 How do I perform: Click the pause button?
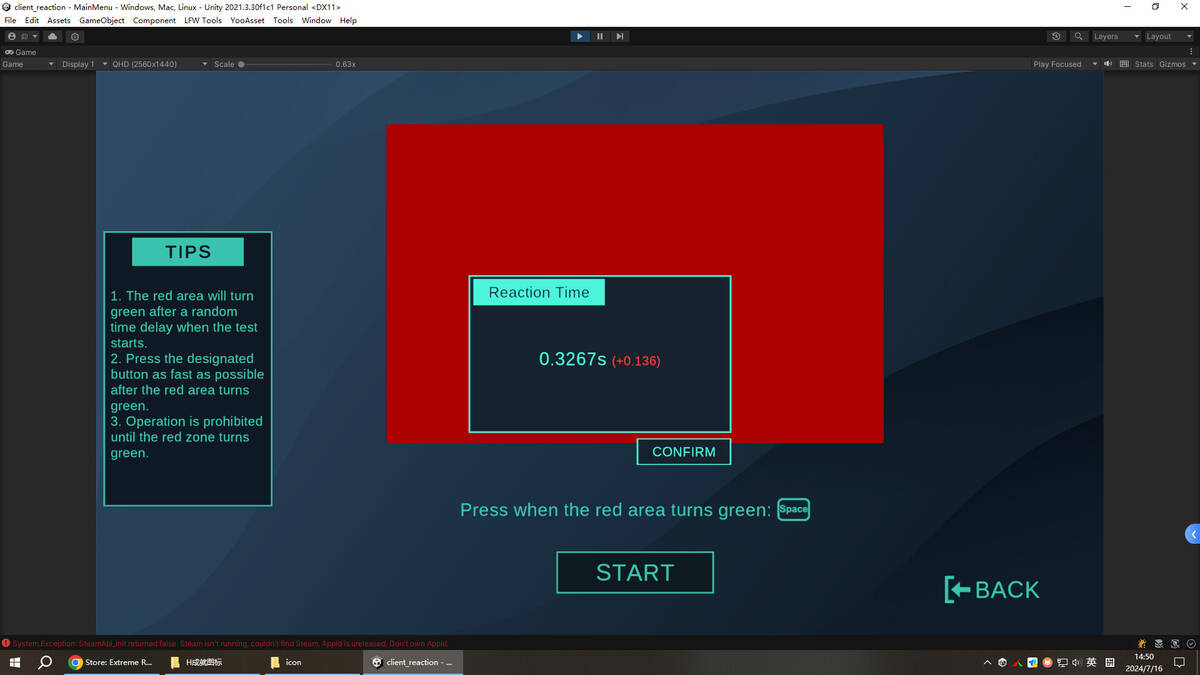click(x=600, y=36)
